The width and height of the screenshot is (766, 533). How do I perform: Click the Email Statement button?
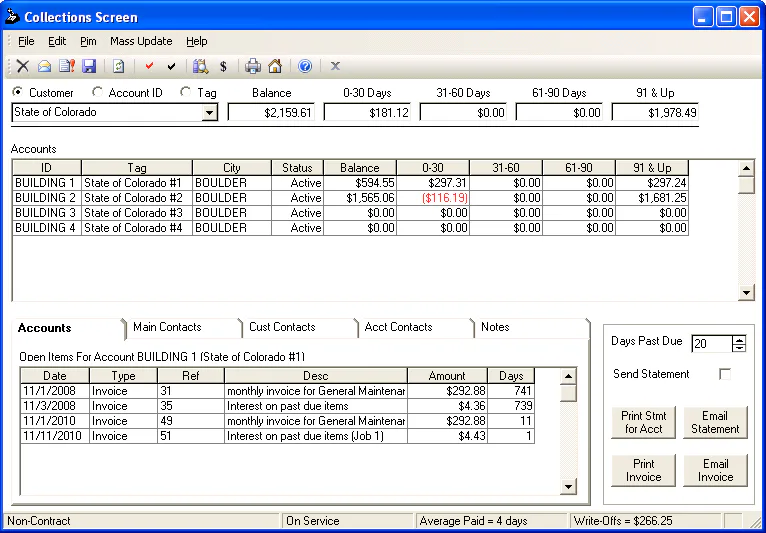pyautogui.click(x=715, y=422)
